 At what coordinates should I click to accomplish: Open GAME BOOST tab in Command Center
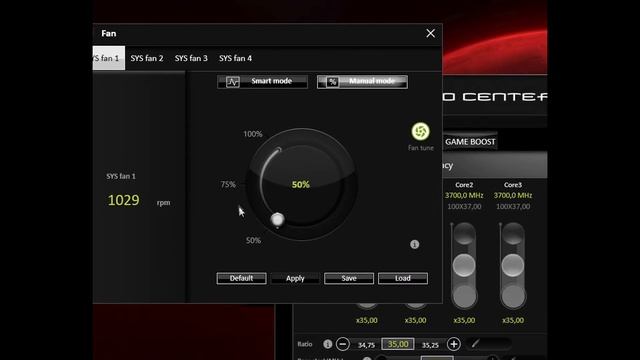coord(470,142)
